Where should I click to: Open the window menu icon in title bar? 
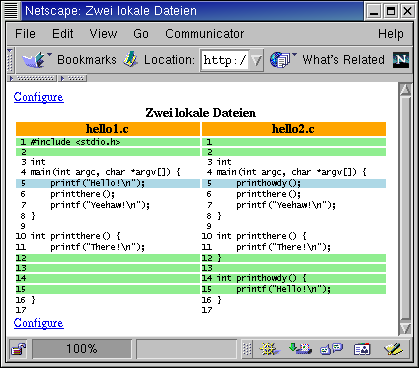click(11, 11)
